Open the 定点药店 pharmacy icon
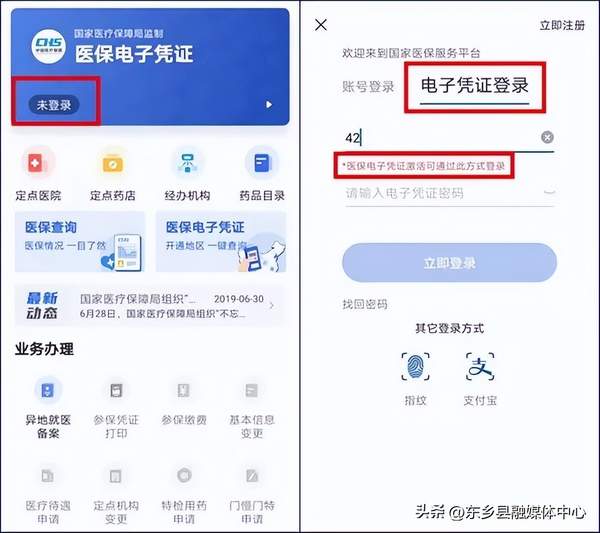Image resolution: width=600 pixels, height=533 pixels. [x=112, y=164]
